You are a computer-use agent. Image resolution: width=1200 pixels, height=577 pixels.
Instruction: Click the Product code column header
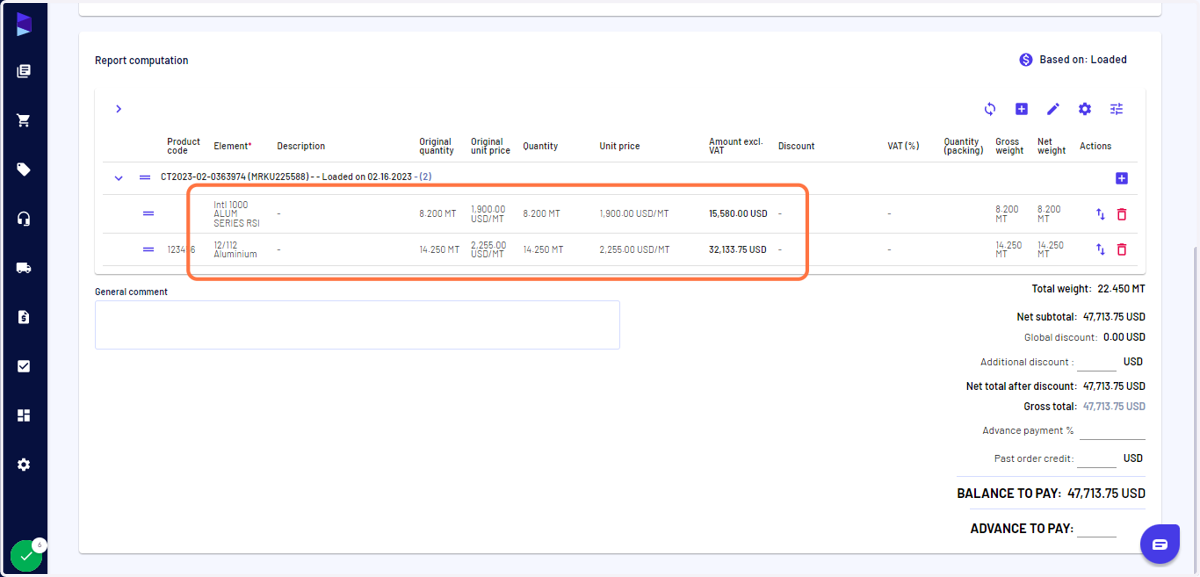click(184, 146)
